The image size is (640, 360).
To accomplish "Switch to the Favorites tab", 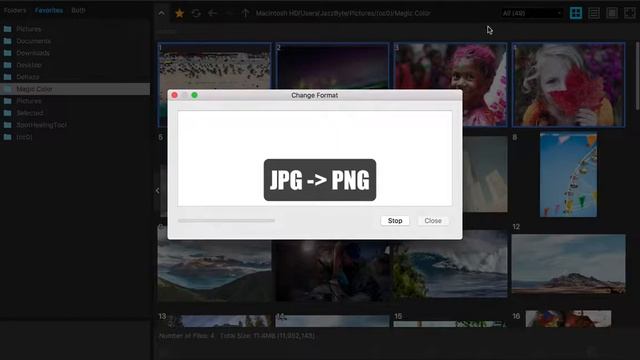I will (49, 10).
